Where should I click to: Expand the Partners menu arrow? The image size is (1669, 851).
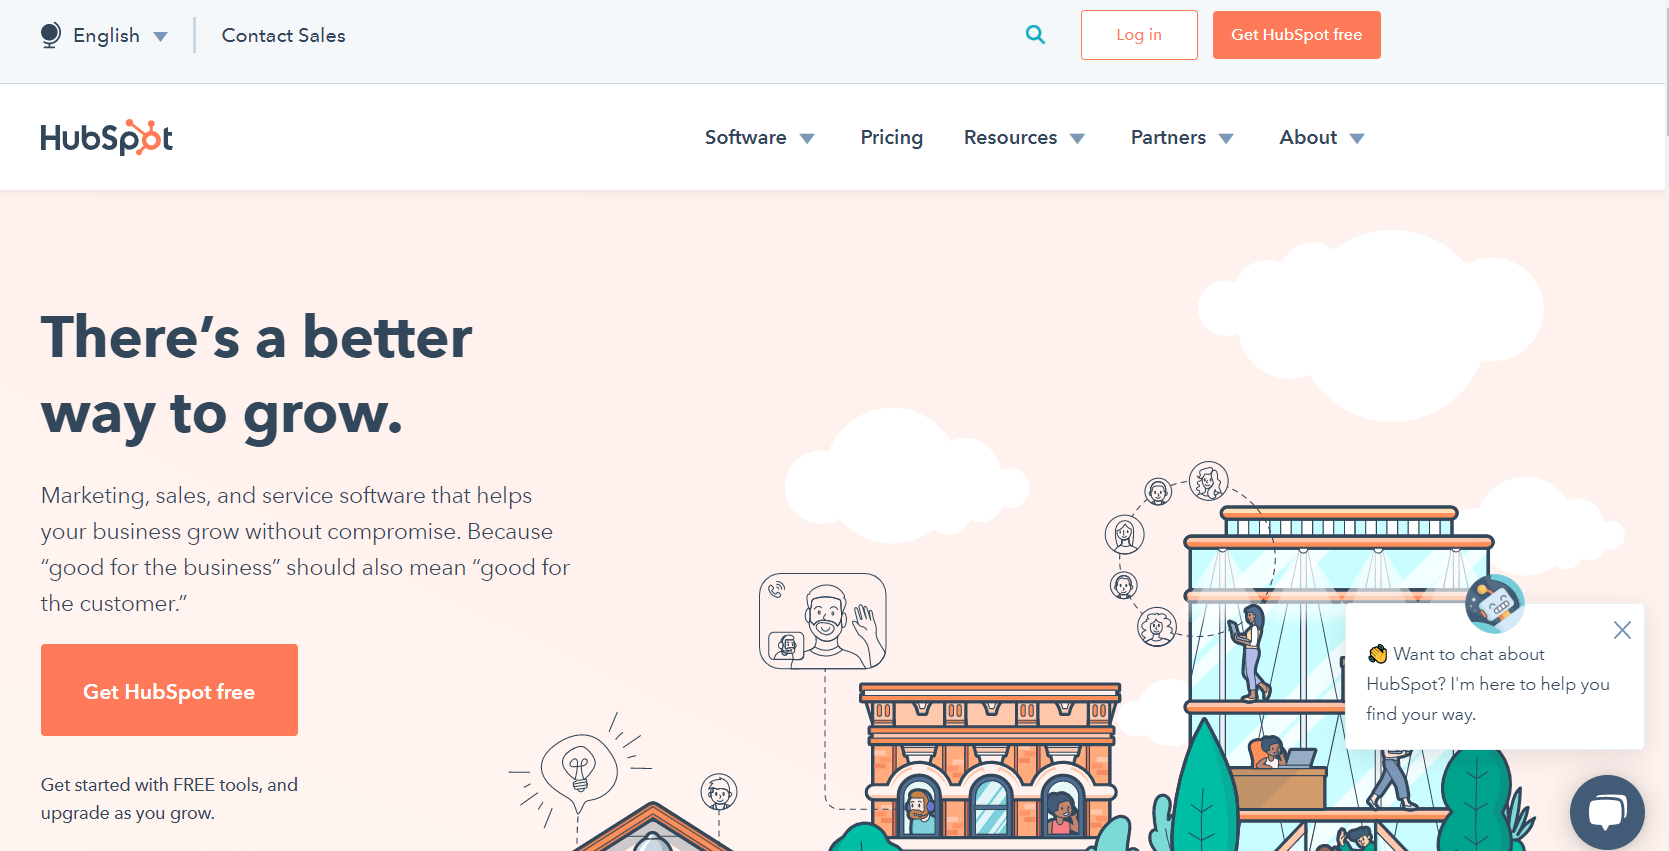click(1226, 139)
